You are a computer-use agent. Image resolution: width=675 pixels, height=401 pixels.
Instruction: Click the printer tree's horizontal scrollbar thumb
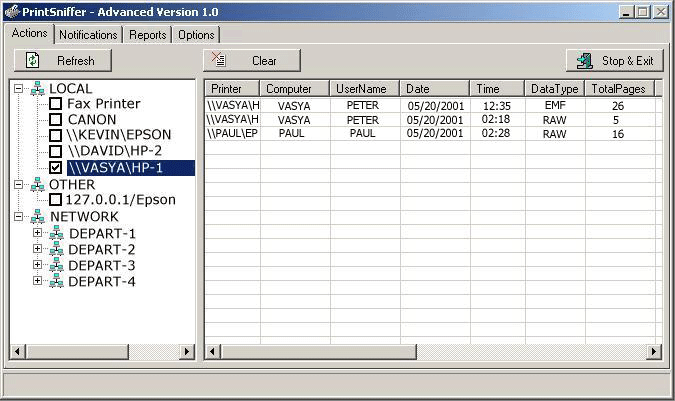coord(77,352)
